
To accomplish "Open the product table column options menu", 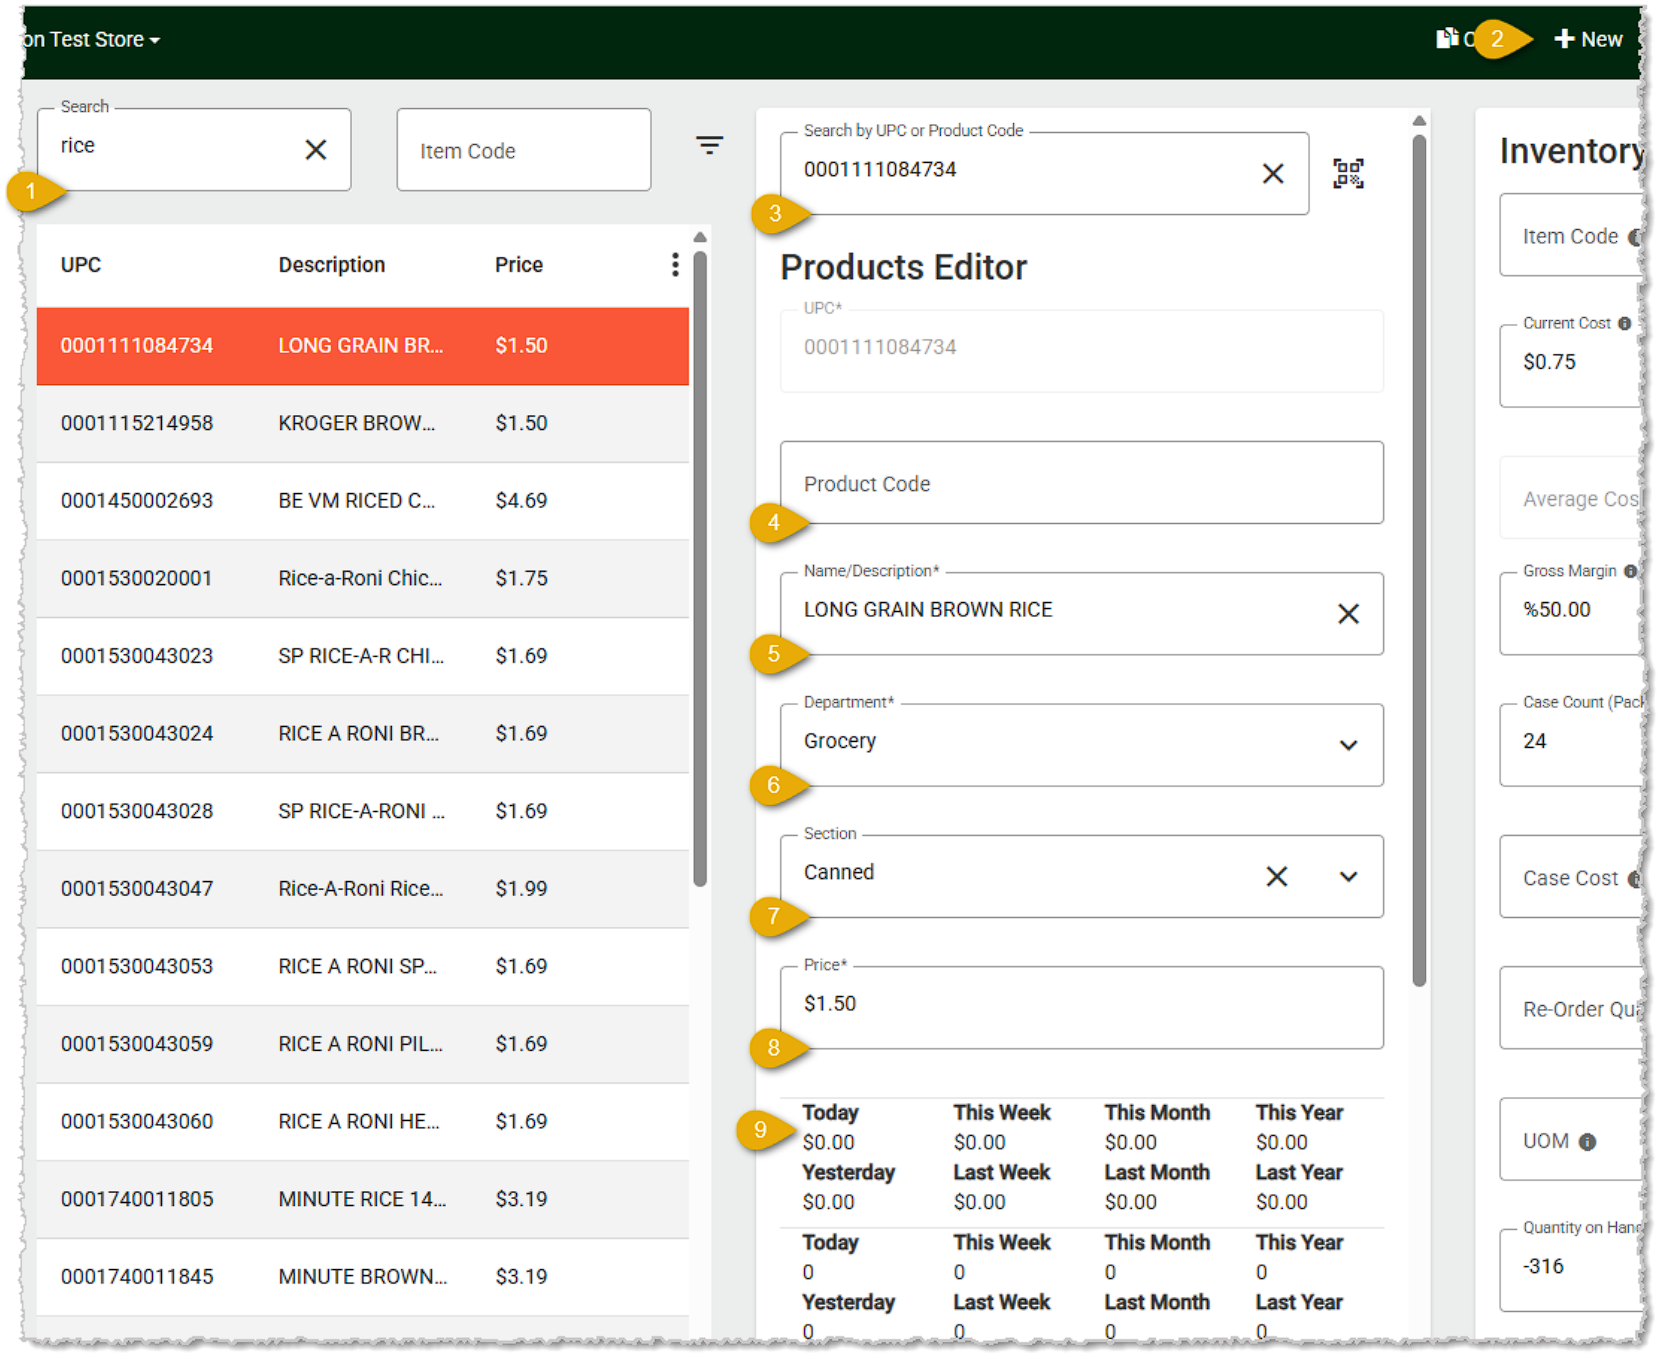I will 675,264.
